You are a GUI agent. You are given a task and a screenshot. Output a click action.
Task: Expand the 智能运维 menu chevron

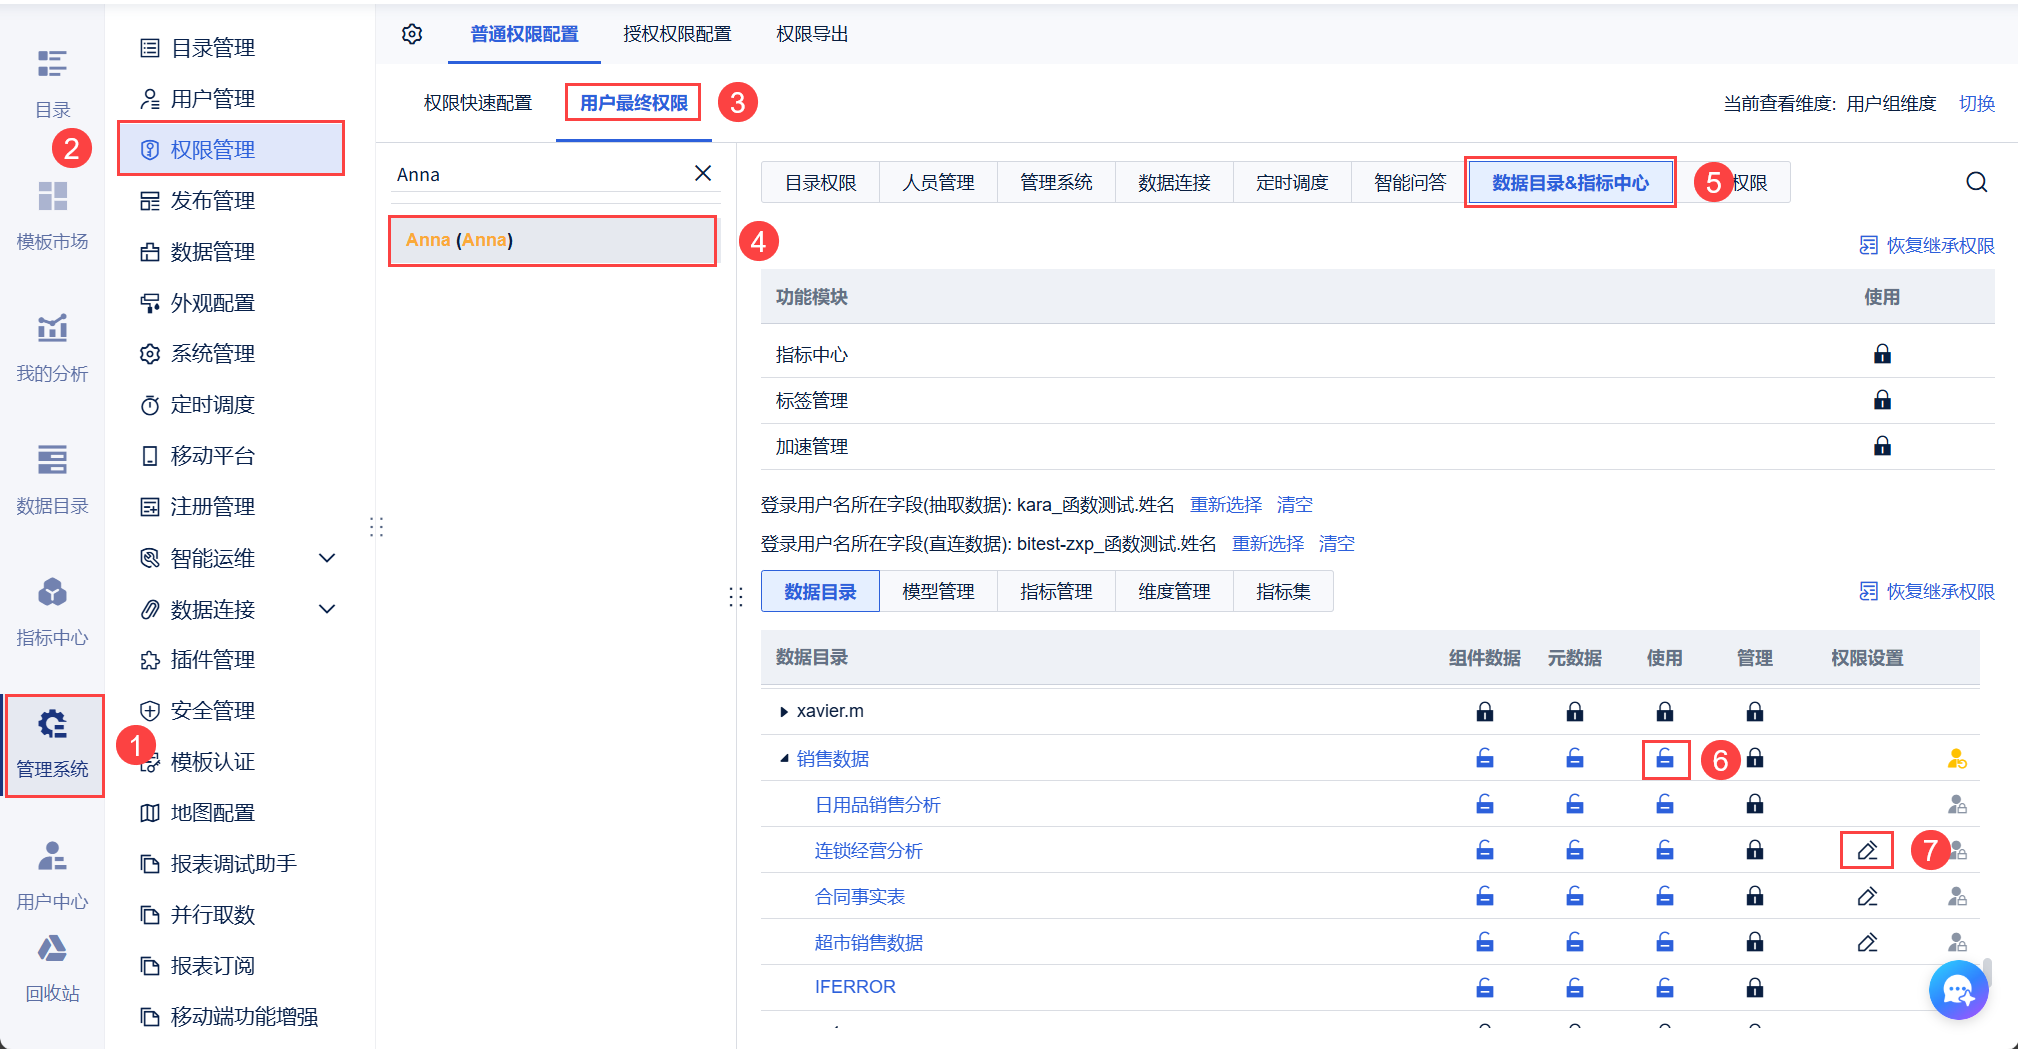[x=327, y=558]
